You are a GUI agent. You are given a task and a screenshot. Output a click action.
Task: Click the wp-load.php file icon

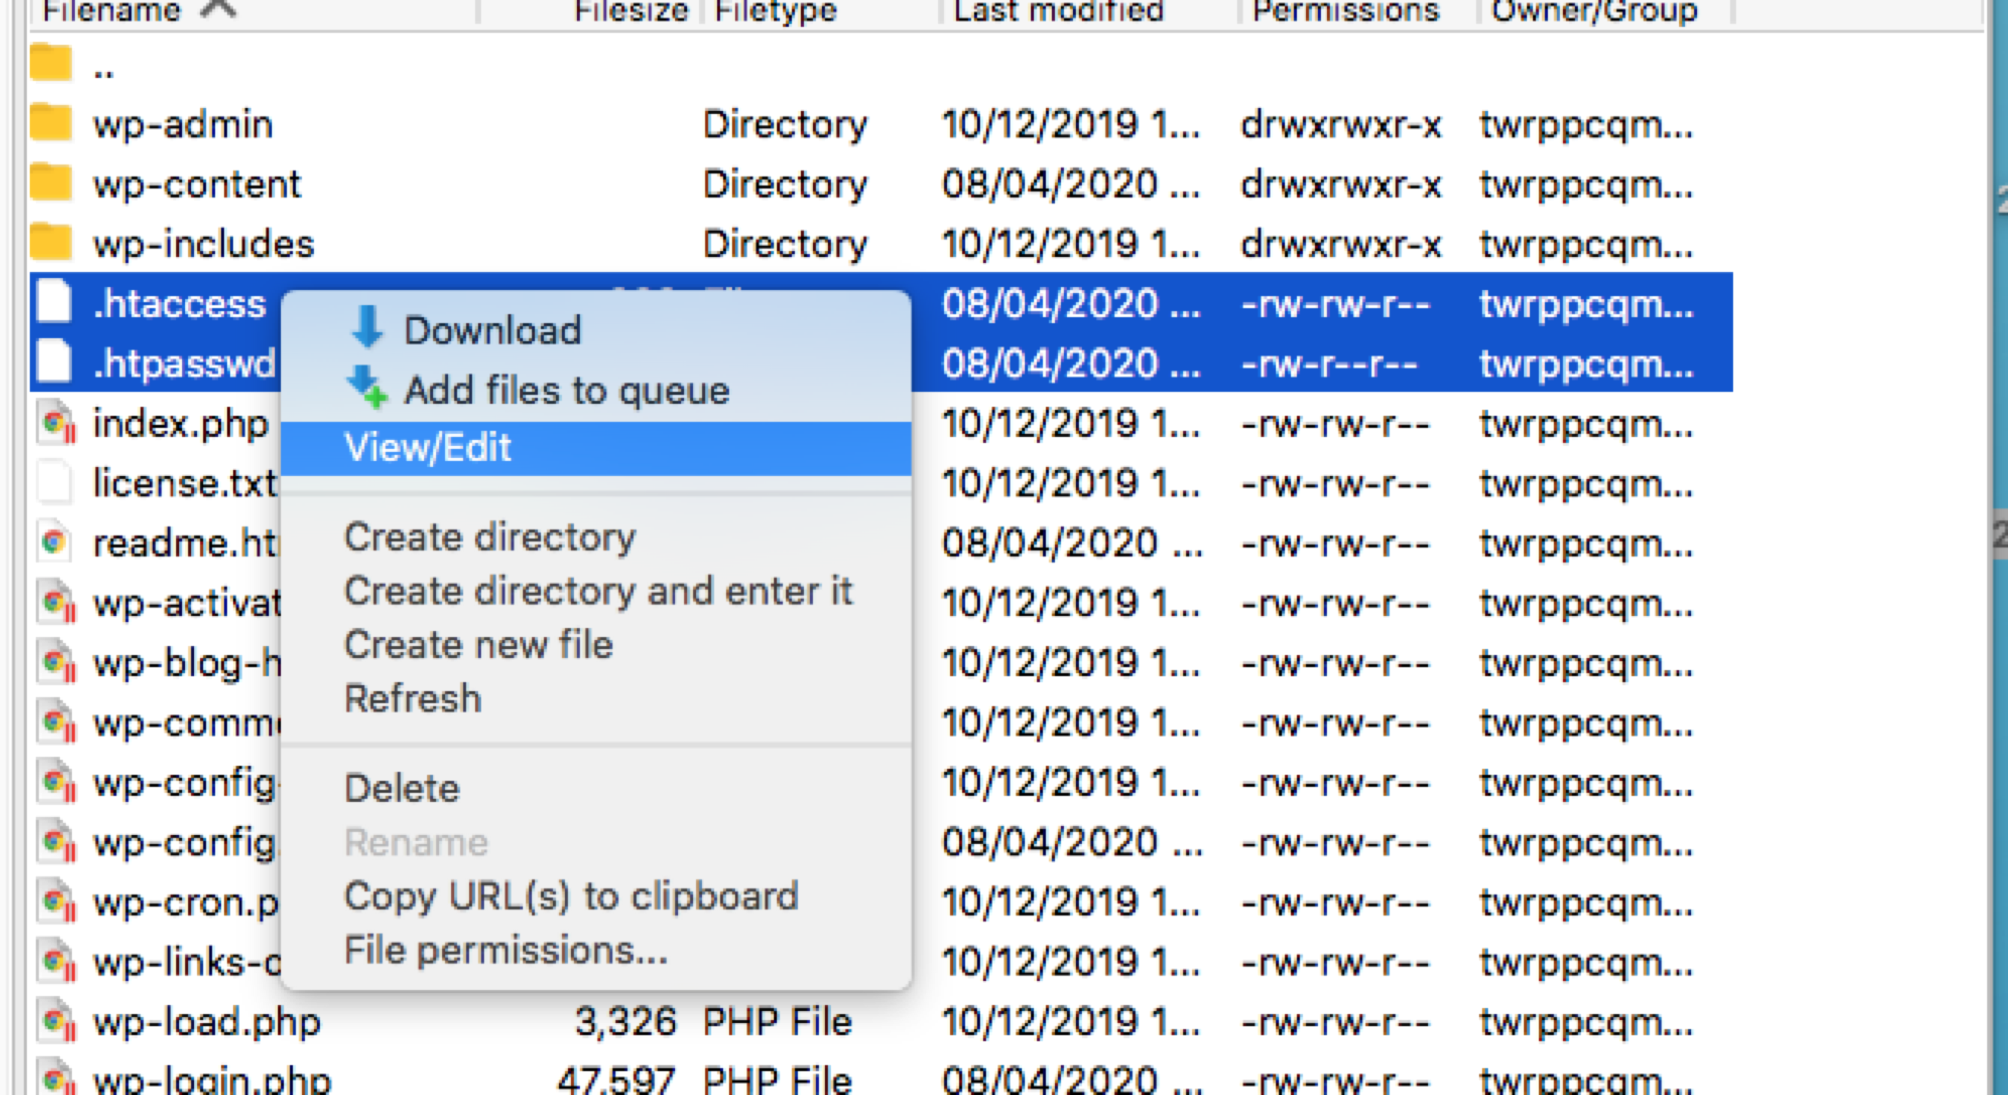[56, 1022]
